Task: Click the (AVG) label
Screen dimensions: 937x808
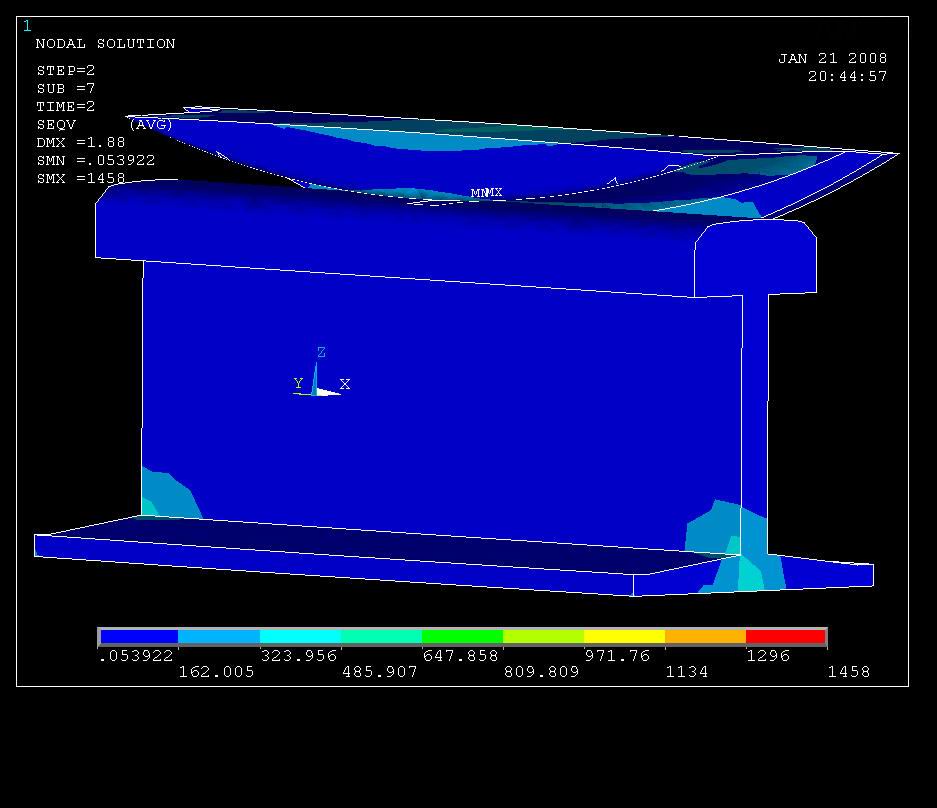Action: click(x=151, y=124)
